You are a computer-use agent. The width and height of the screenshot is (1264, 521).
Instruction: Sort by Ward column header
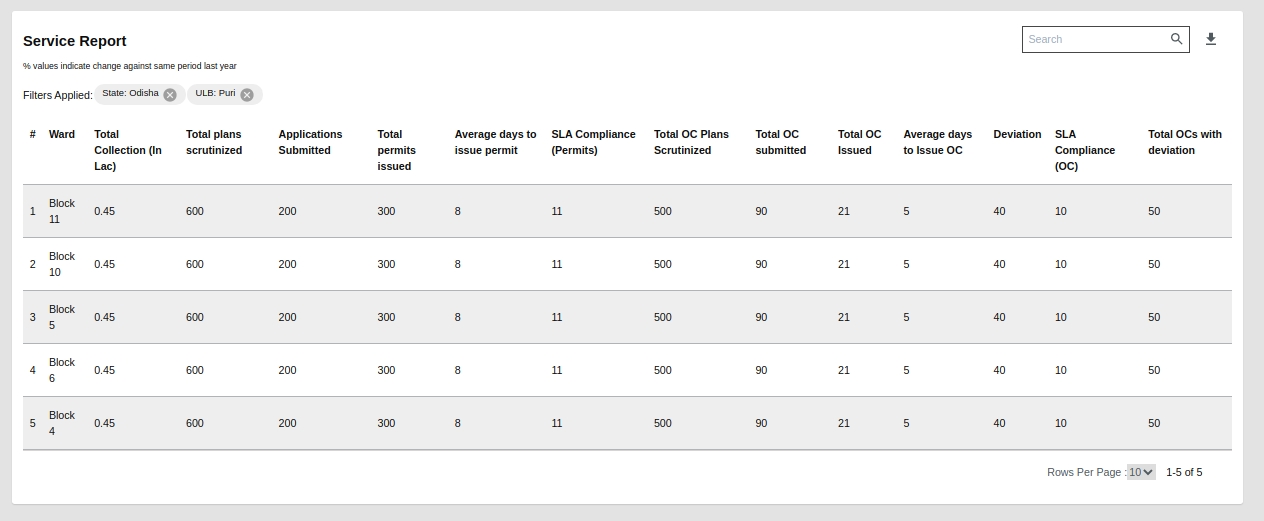pos(62,134)
